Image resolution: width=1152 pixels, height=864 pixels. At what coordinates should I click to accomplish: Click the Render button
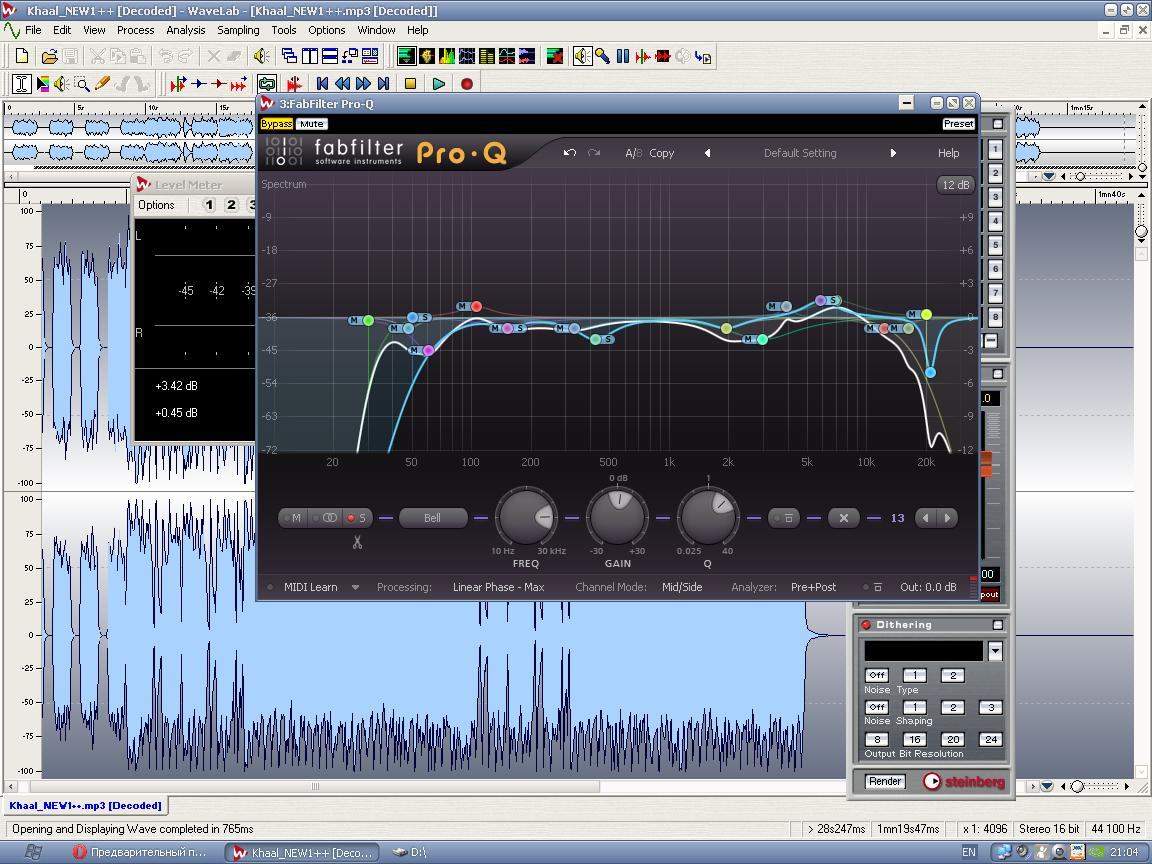(885, 781)
